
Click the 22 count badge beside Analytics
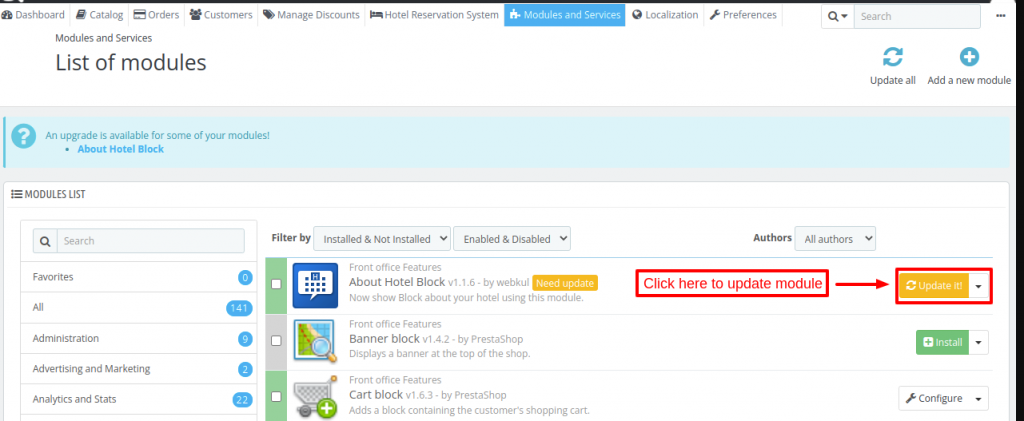tap(243, 399)
